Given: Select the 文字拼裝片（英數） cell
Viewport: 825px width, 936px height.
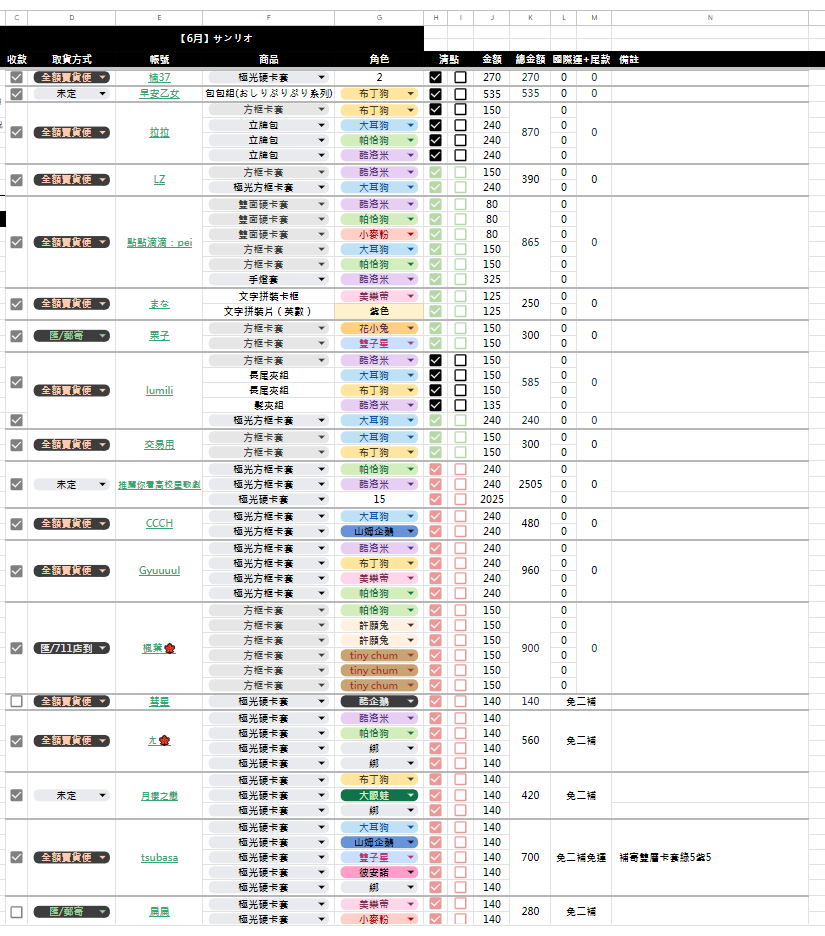Looking at the screenshot, I should 269,311.
